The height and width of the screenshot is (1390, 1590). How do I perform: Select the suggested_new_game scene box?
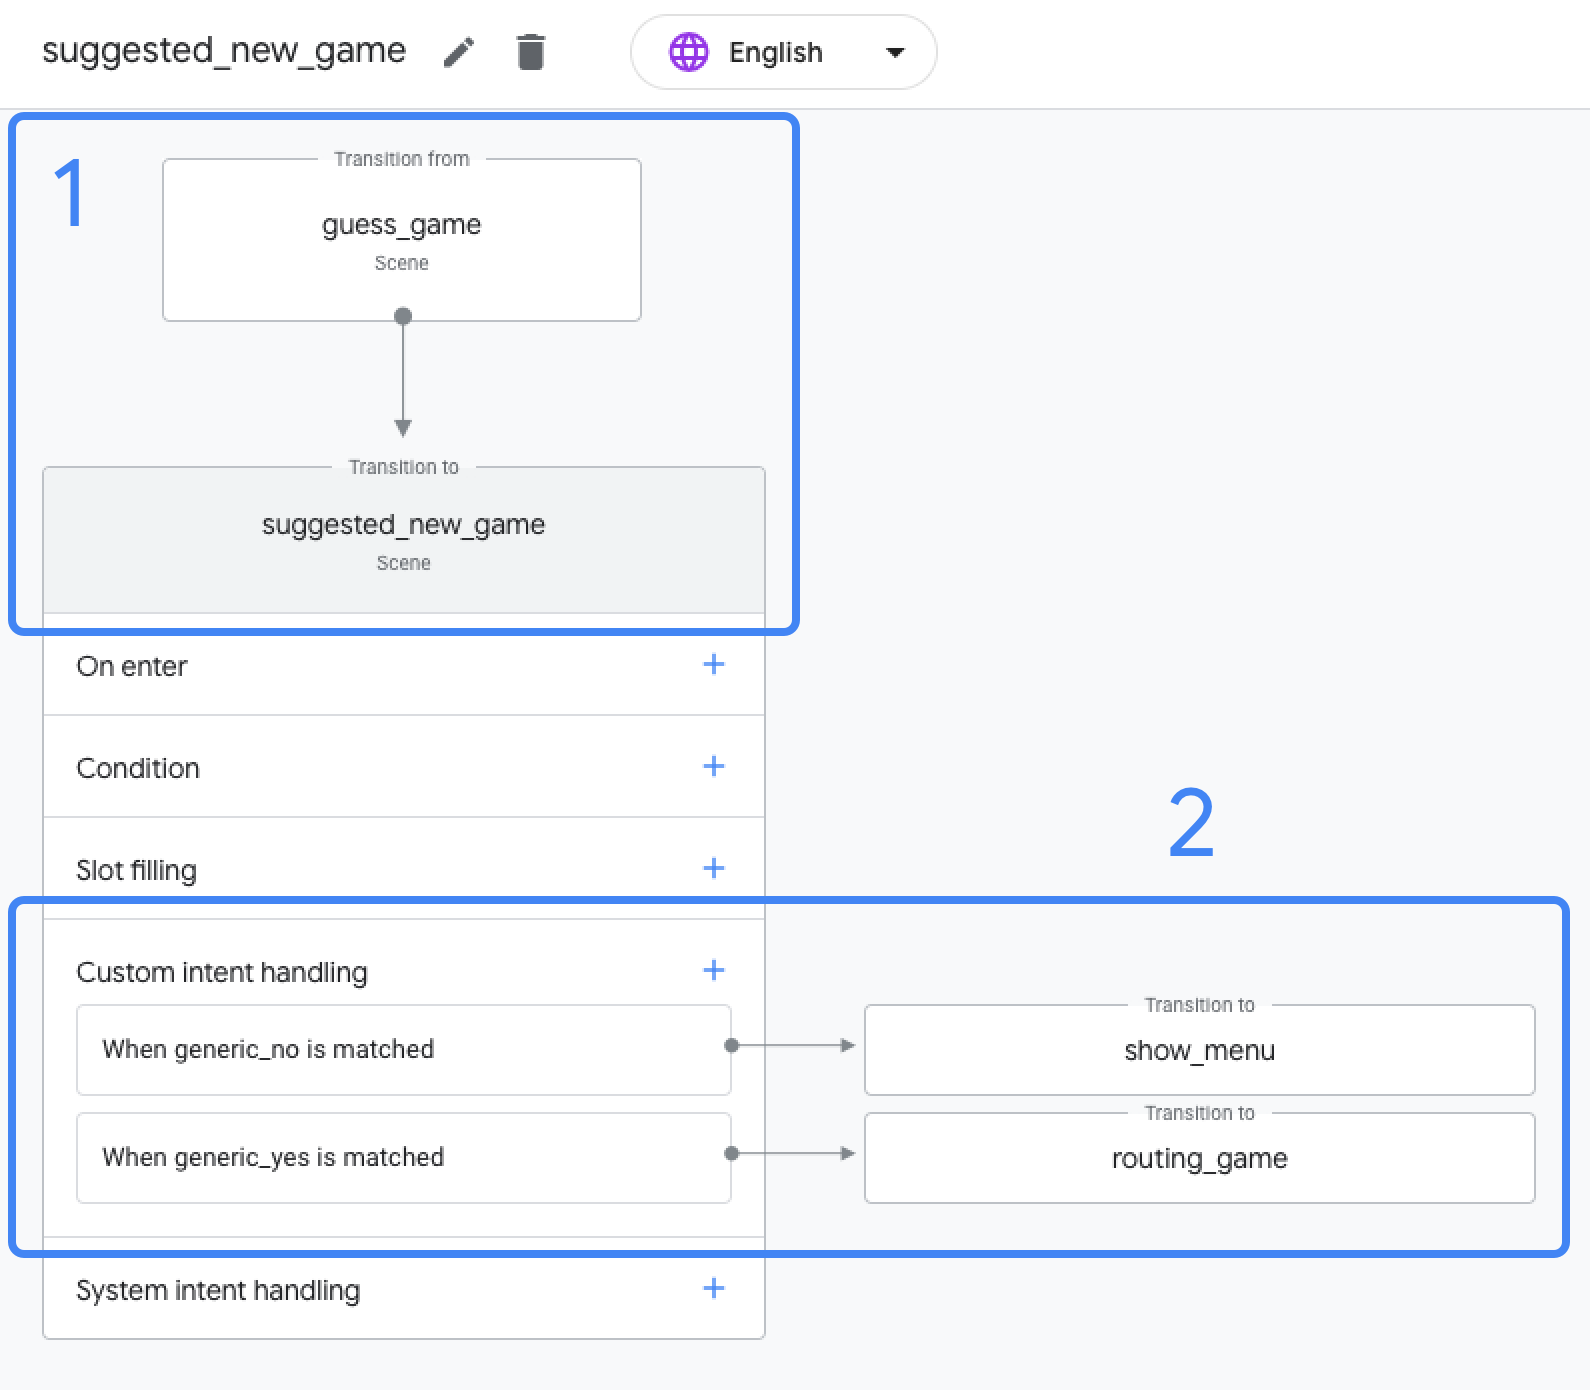point(403,540)
